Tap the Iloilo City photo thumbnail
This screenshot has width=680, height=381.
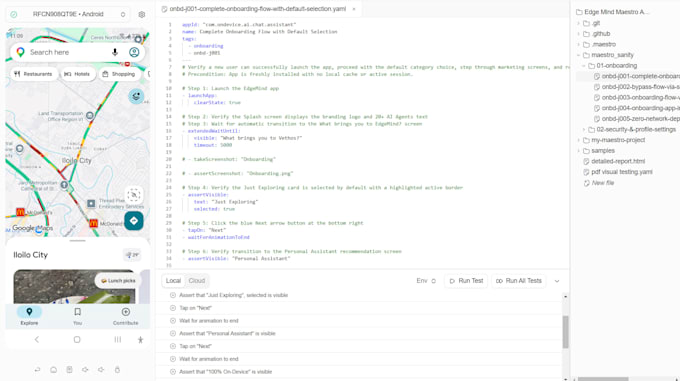[74, 287]
